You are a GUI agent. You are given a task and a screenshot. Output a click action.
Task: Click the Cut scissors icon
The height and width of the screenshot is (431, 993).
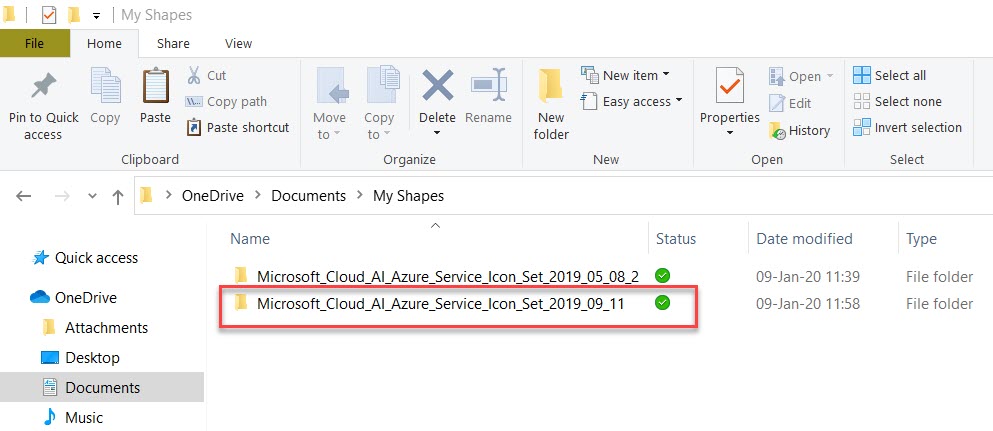click(195, 76)
